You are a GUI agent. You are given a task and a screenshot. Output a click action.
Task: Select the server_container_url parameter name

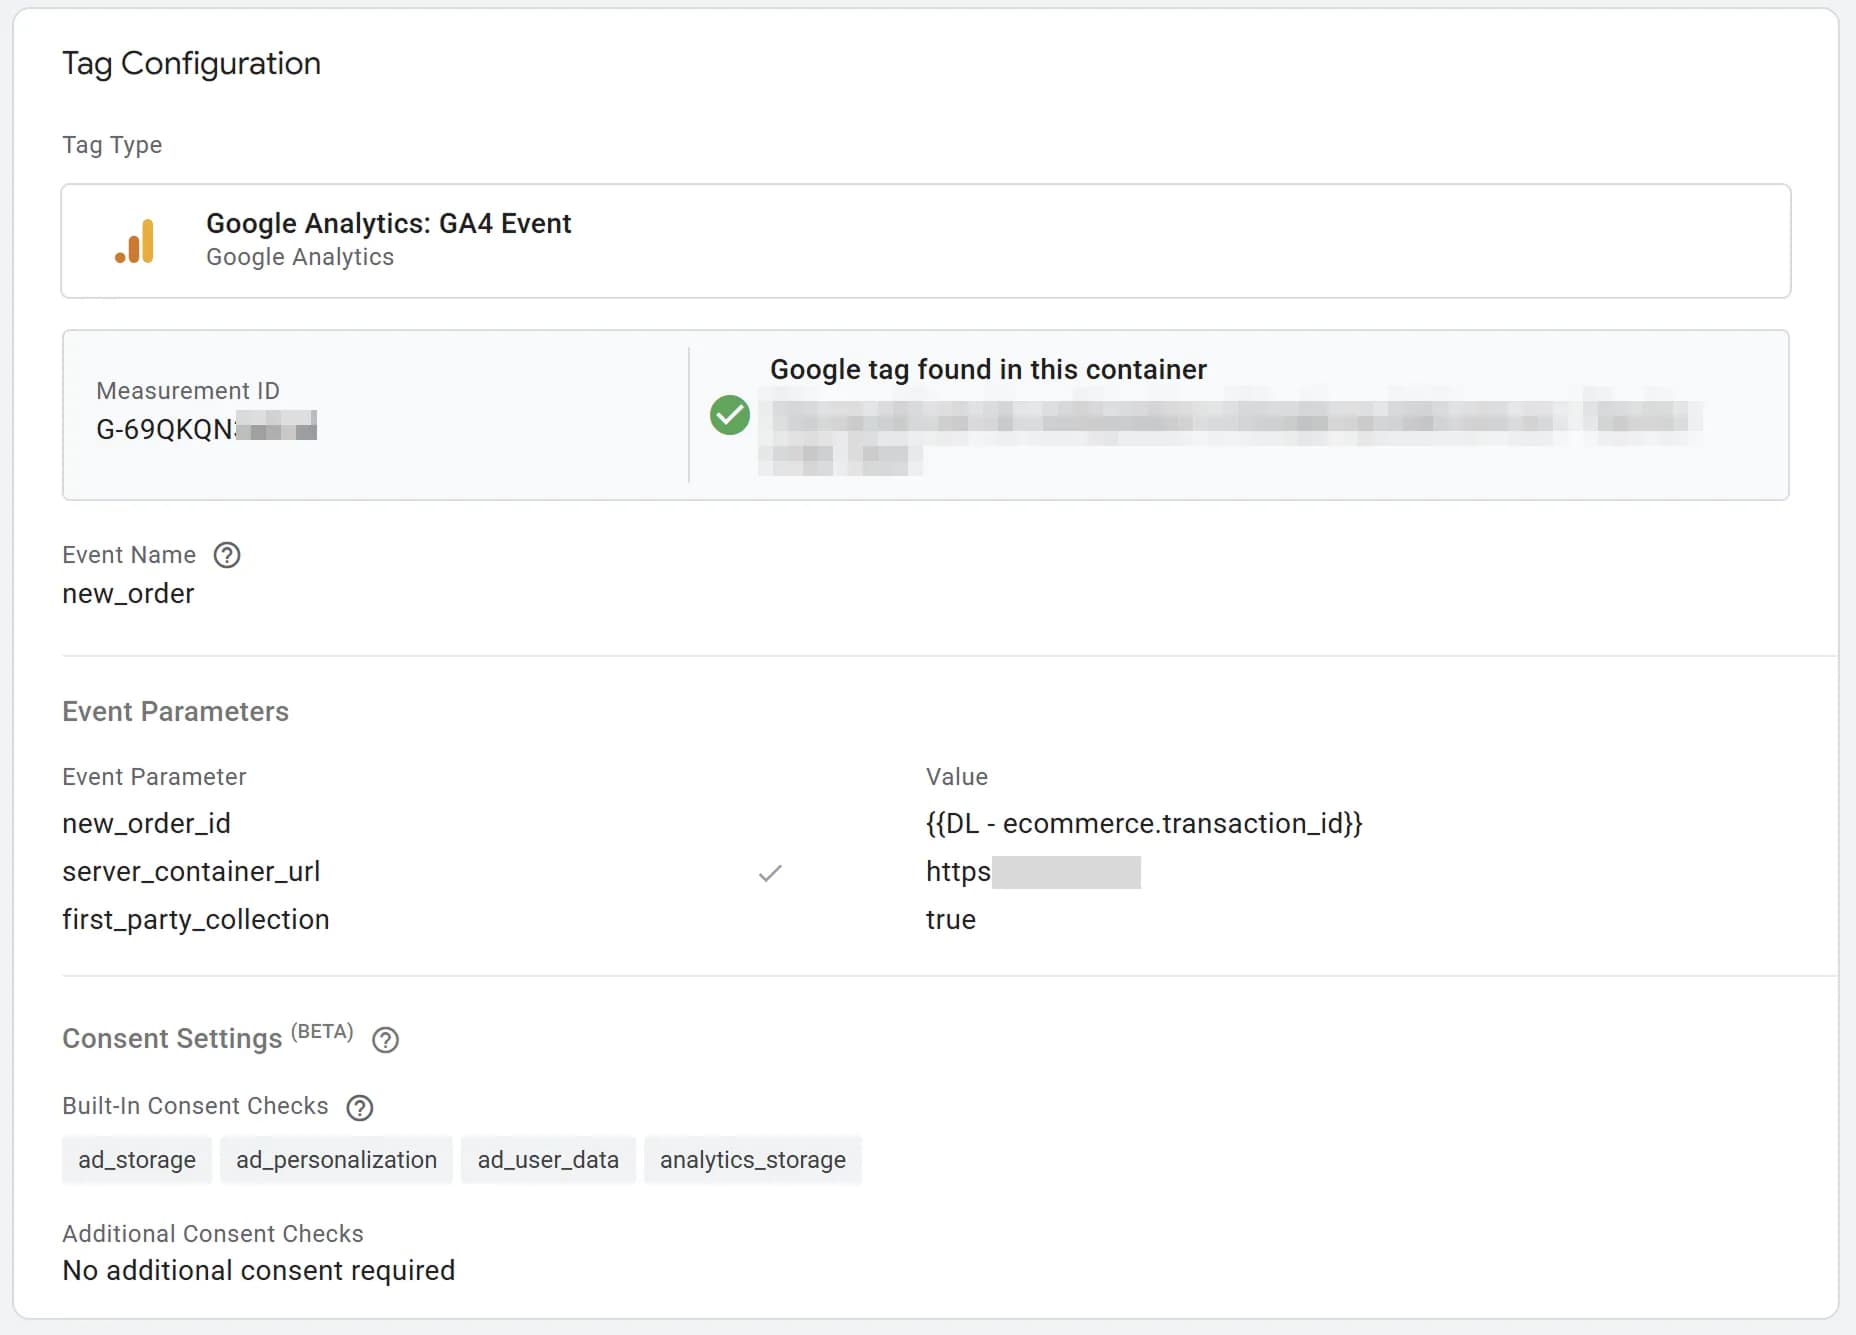click(191, 872)
